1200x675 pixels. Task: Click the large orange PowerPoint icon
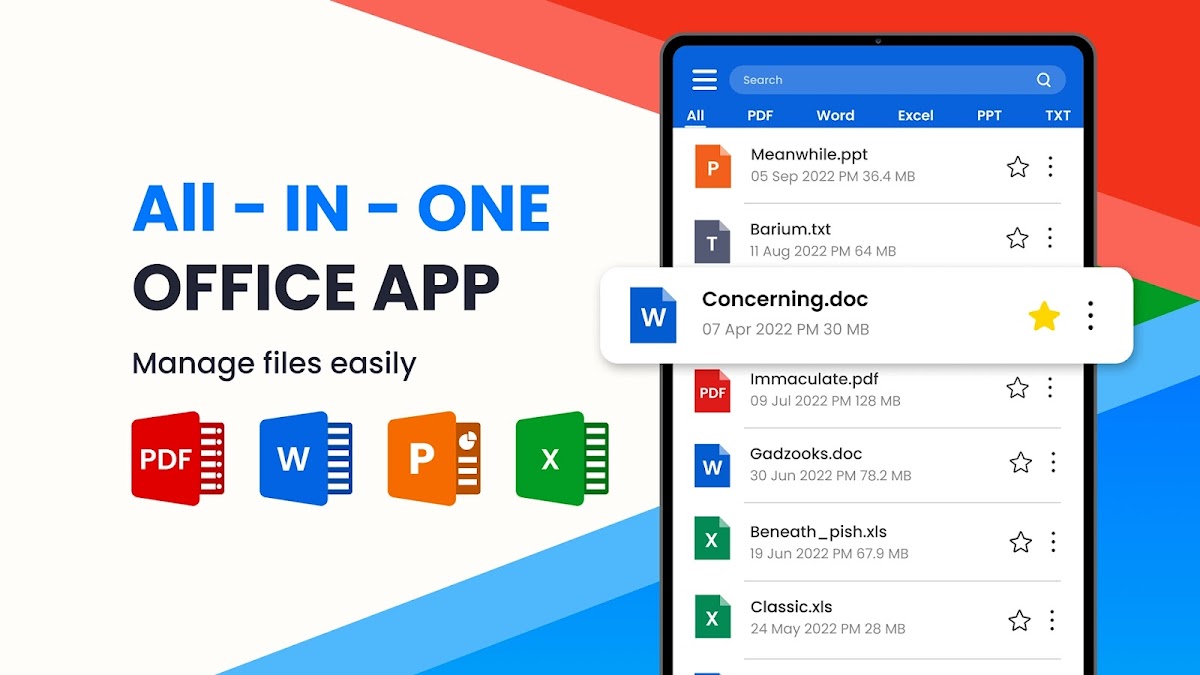point(434,458)
